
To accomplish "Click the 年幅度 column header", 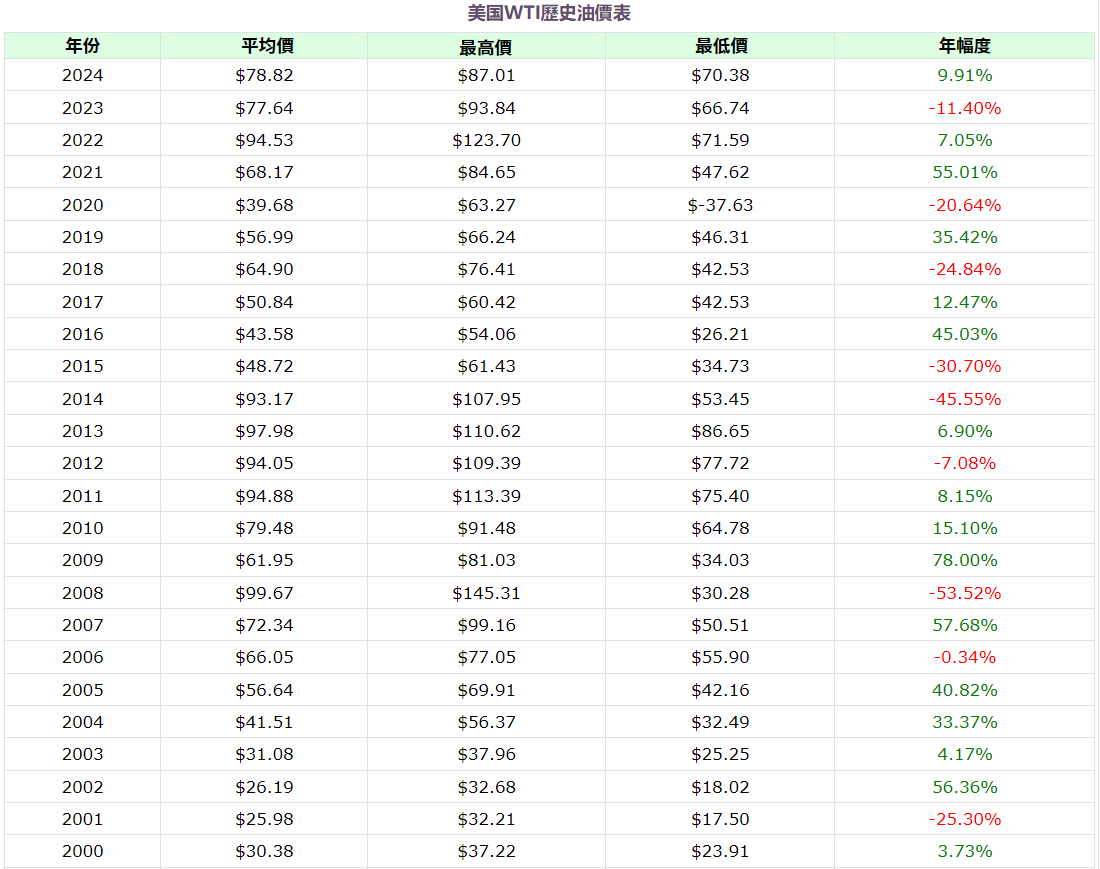I will pos(964,46).
